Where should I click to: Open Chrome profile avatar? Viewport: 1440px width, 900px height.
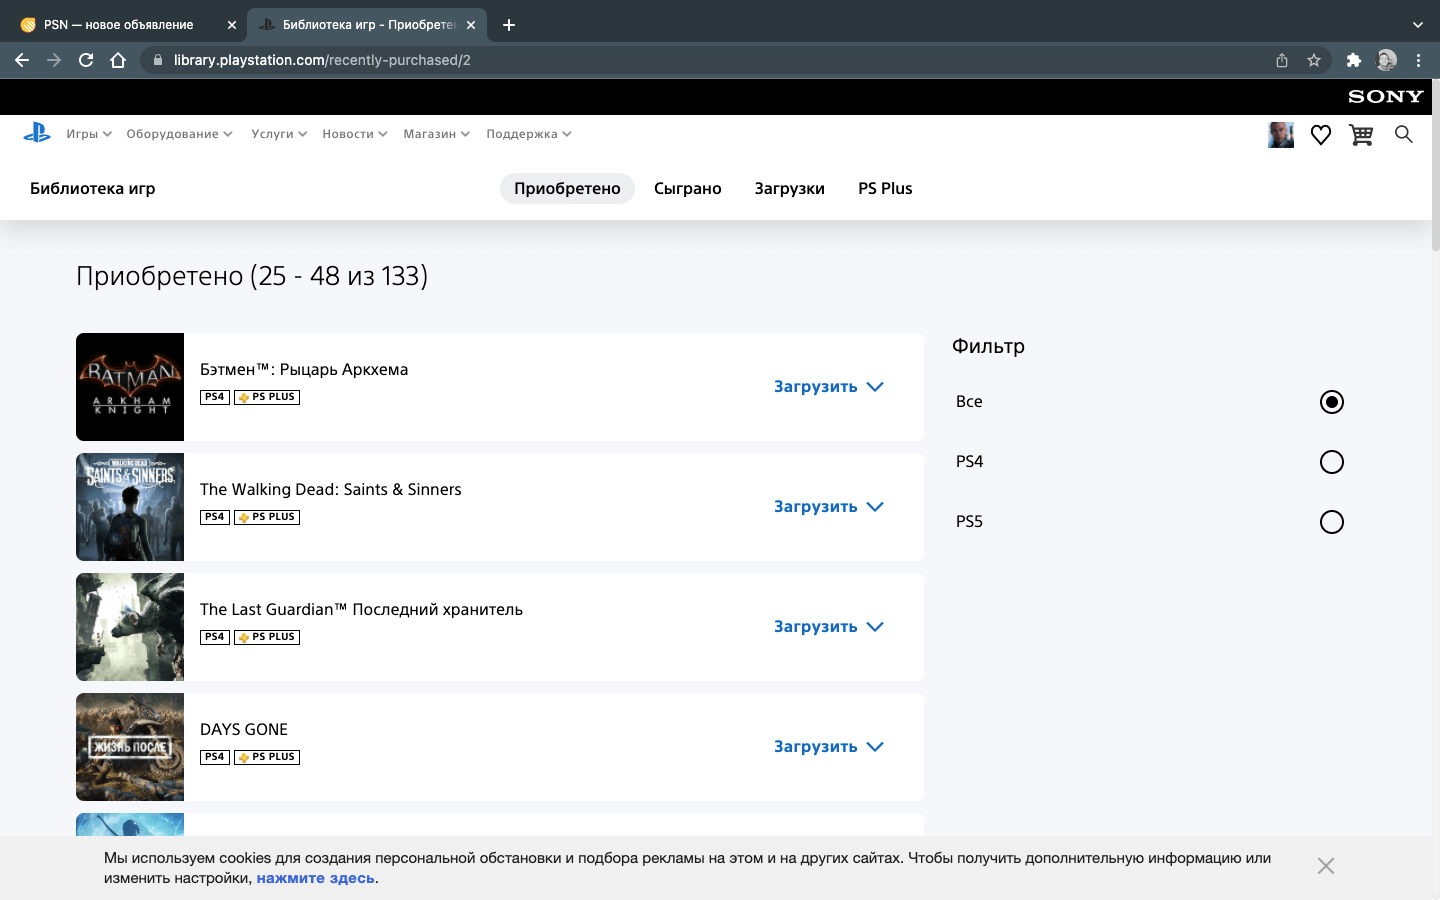tap(1386, 60)
